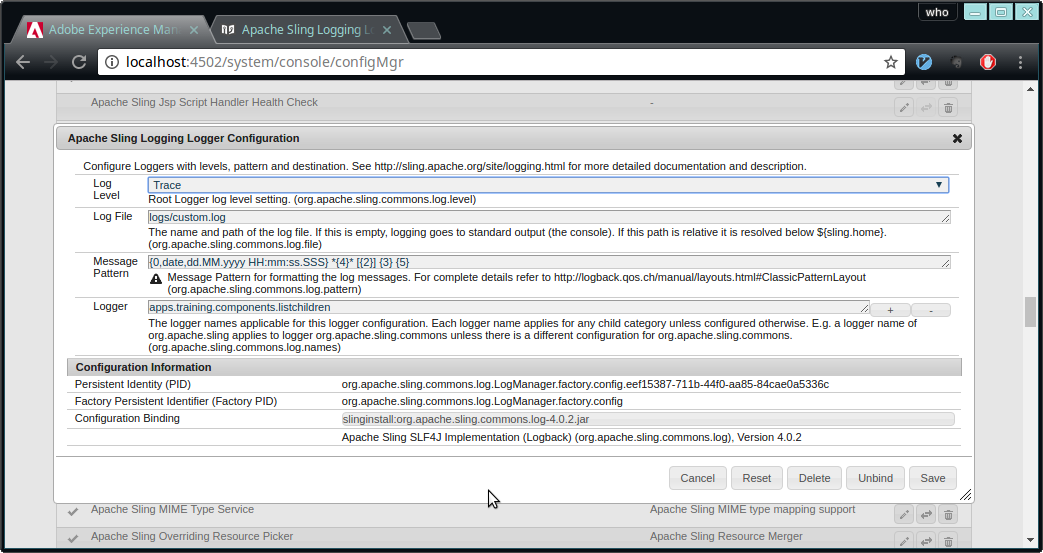Select the Apache Sling Overriding Resource Picker name
This screenshot has width=1043, height=553.
click(x=192, y=536)
